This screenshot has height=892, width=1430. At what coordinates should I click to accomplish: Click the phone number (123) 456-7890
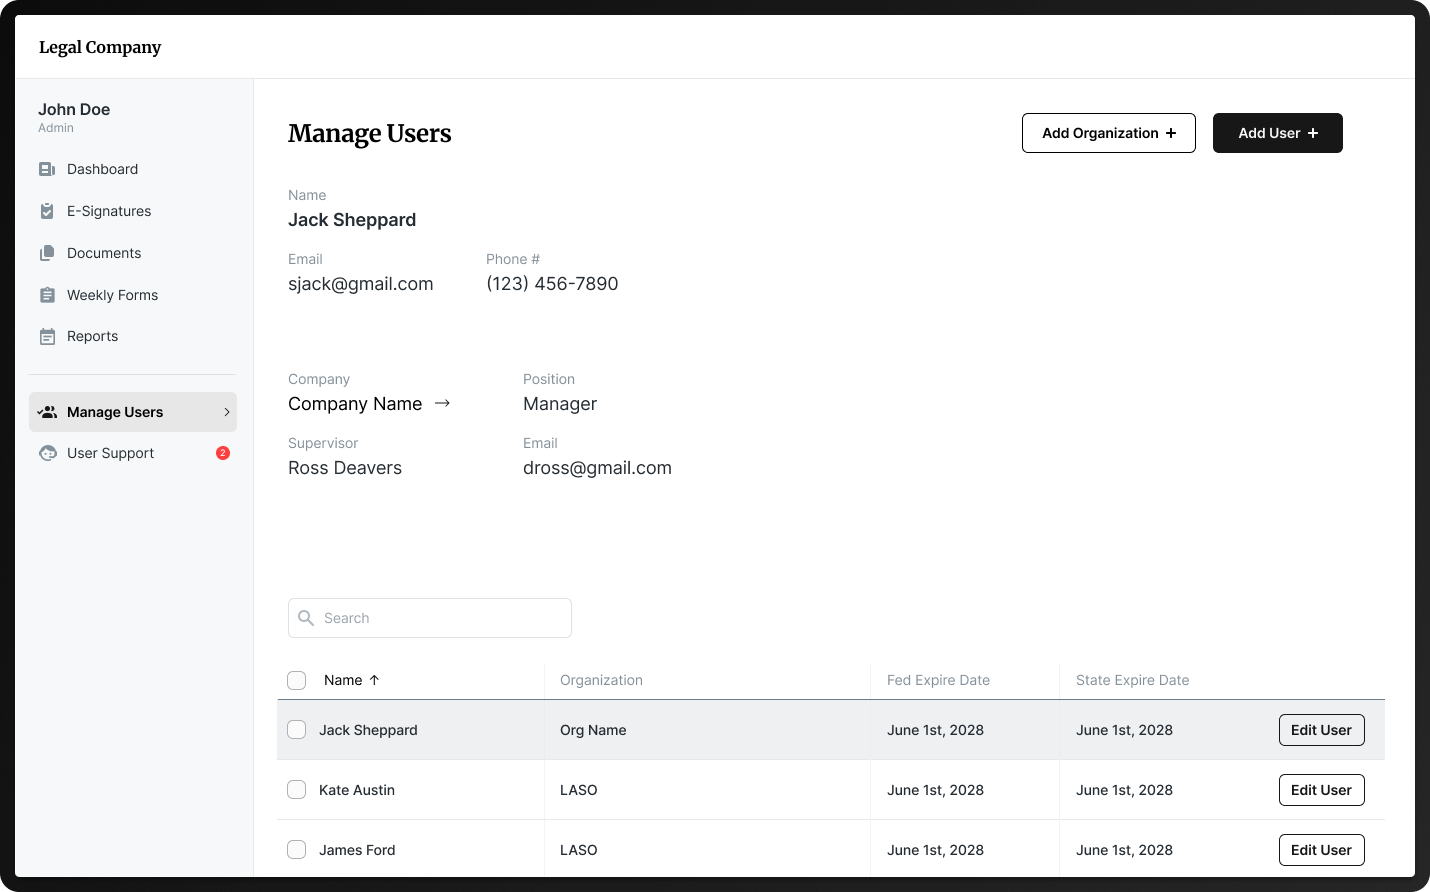click(552, 284)
